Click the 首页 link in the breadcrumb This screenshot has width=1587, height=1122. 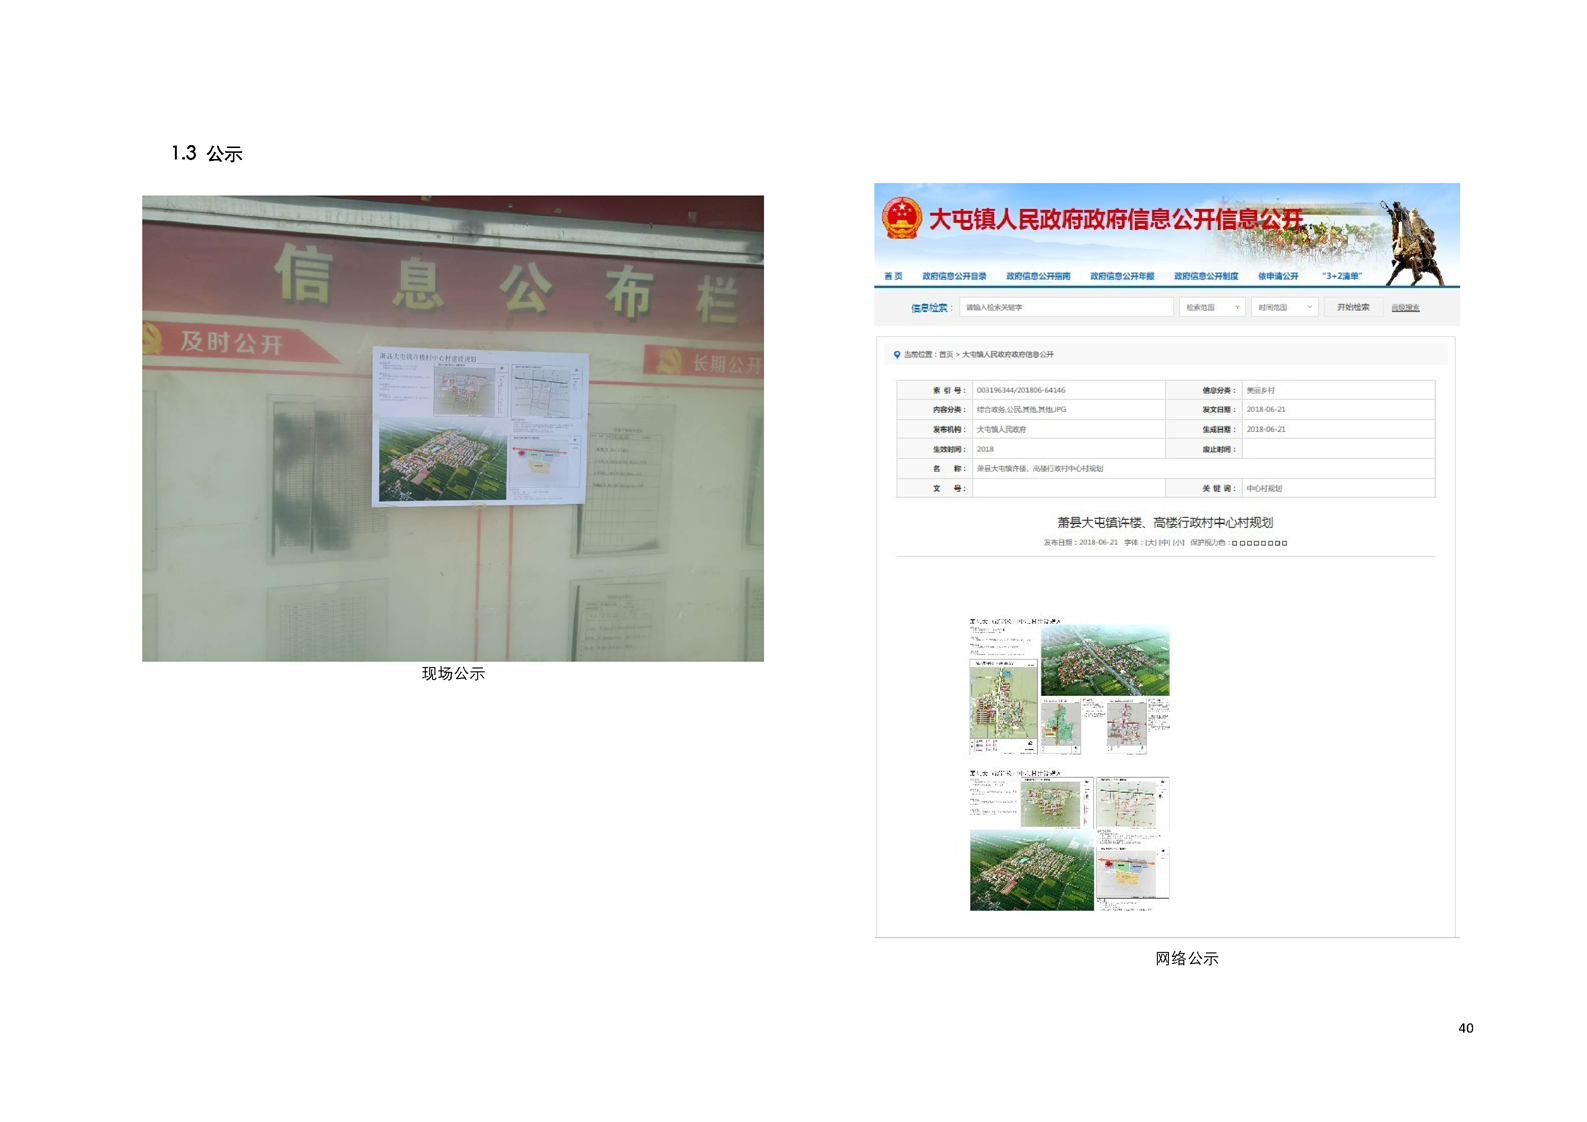click(945, 354)
